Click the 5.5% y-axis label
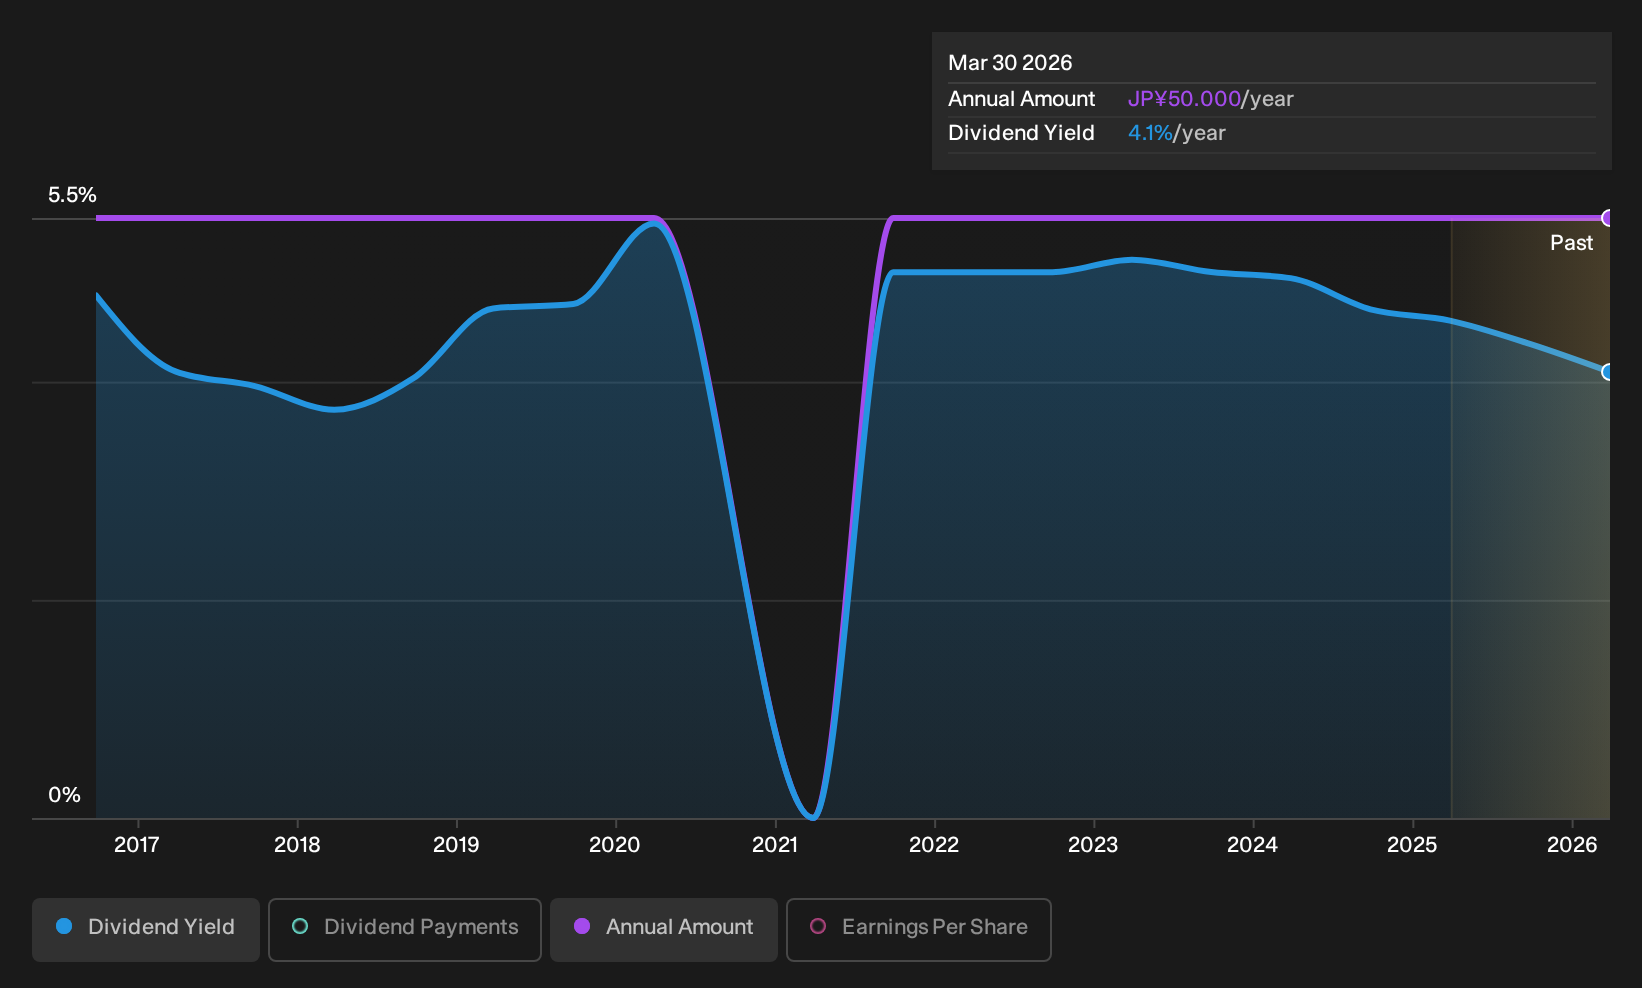 72,195
